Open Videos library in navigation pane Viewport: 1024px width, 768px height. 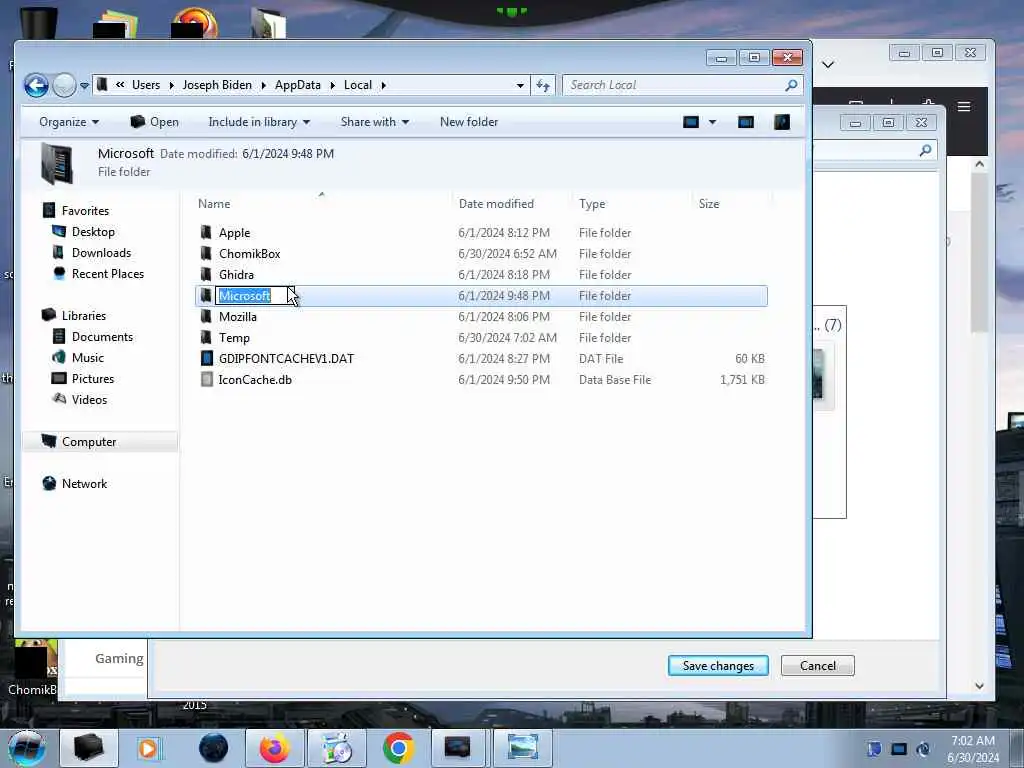pos(89,400)
